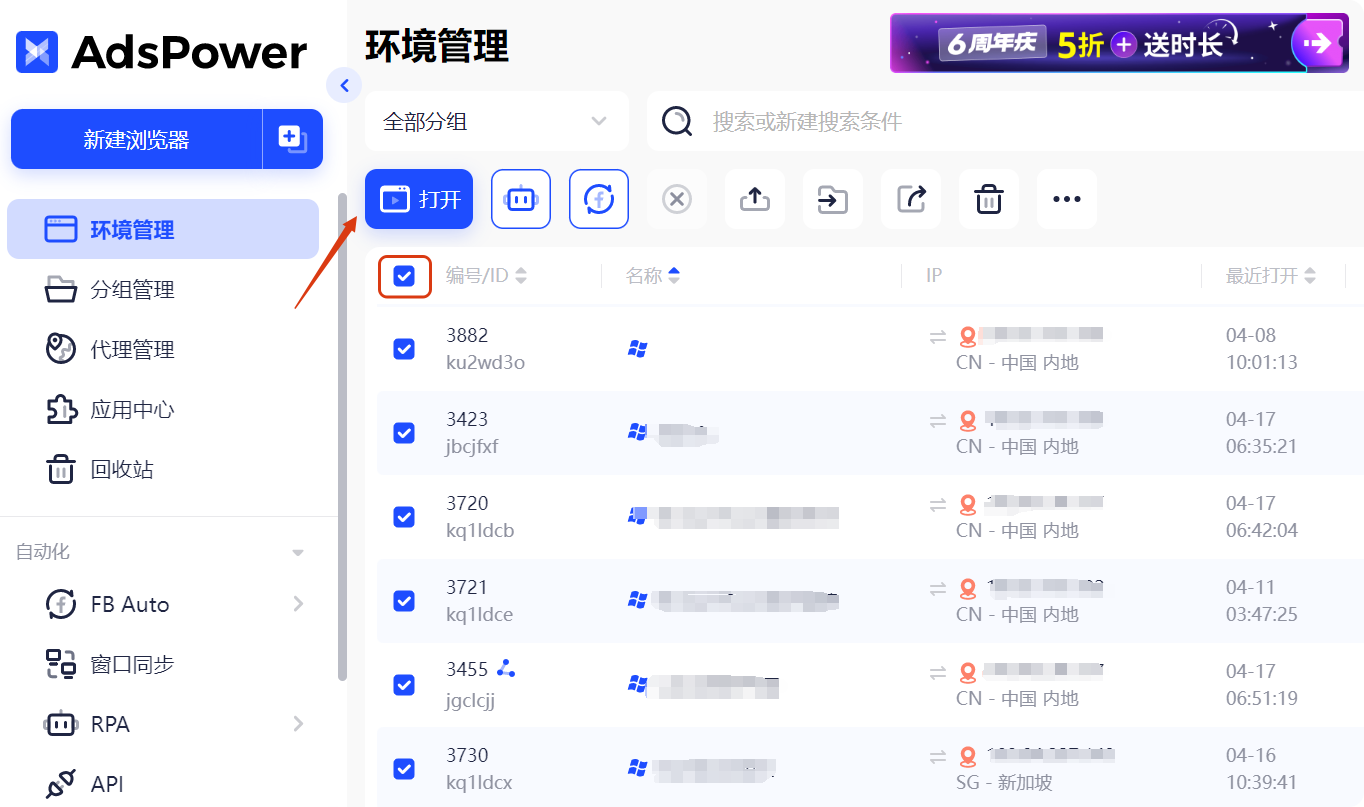Click the proxy location pin in row 3423

[x=967, y=420]
